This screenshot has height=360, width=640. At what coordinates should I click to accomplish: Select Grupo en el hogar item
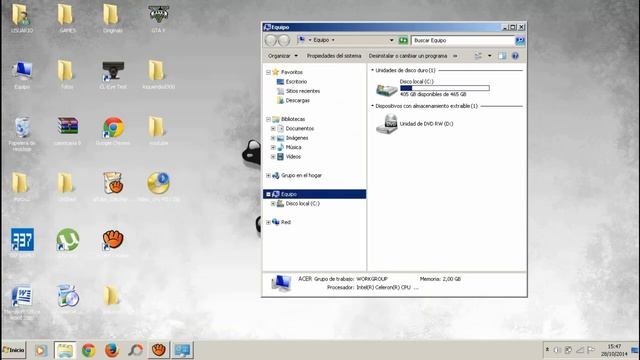297,176
